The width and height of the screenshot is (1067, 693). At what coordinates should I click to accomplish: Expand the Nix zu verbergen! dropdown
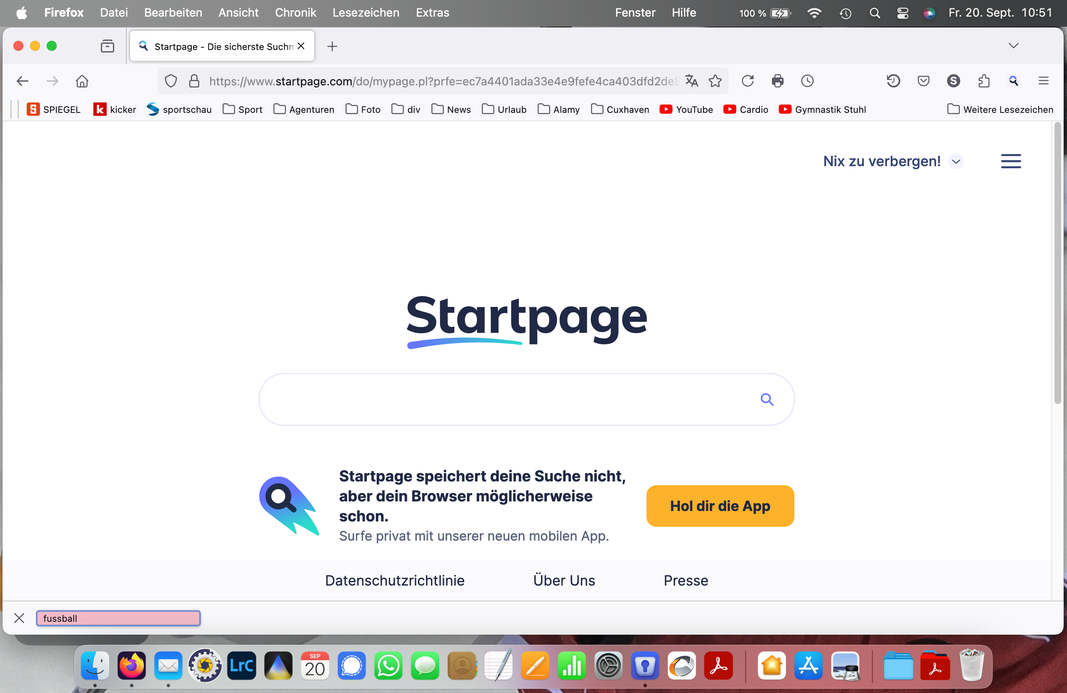pos(955,161)
